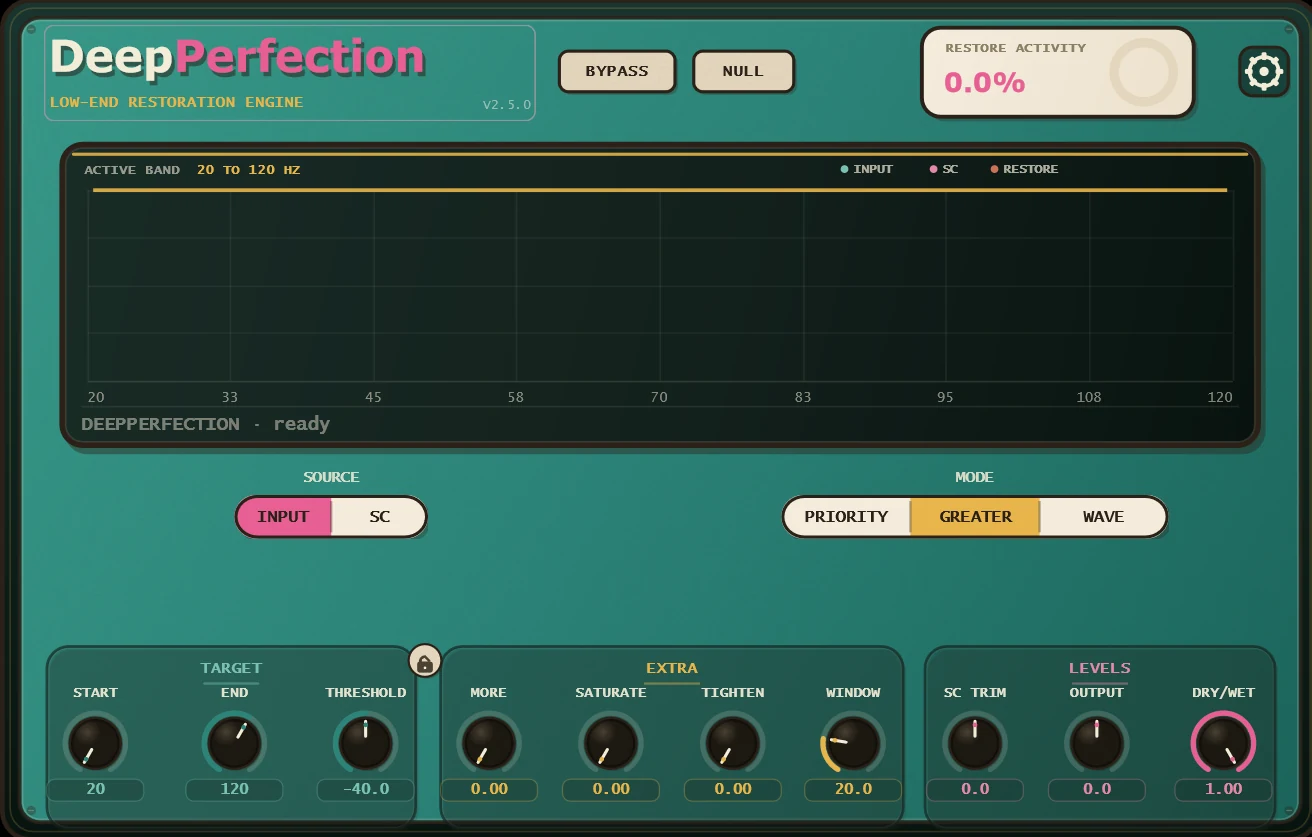Click the WINDOW value field showing 20.0
Image resolution: width=1312 pixels, height=837 pixels.
(x=853, y=789)
